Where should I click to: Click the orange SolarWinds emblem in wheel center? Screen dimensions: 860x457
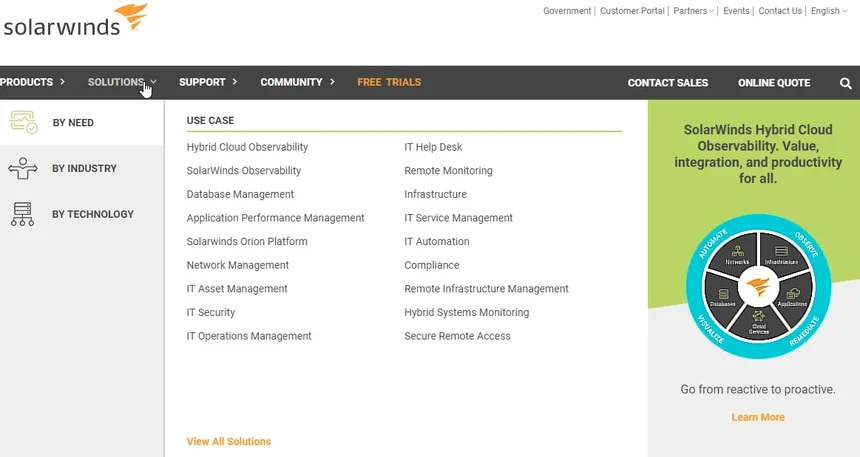(x=759, y=286)
